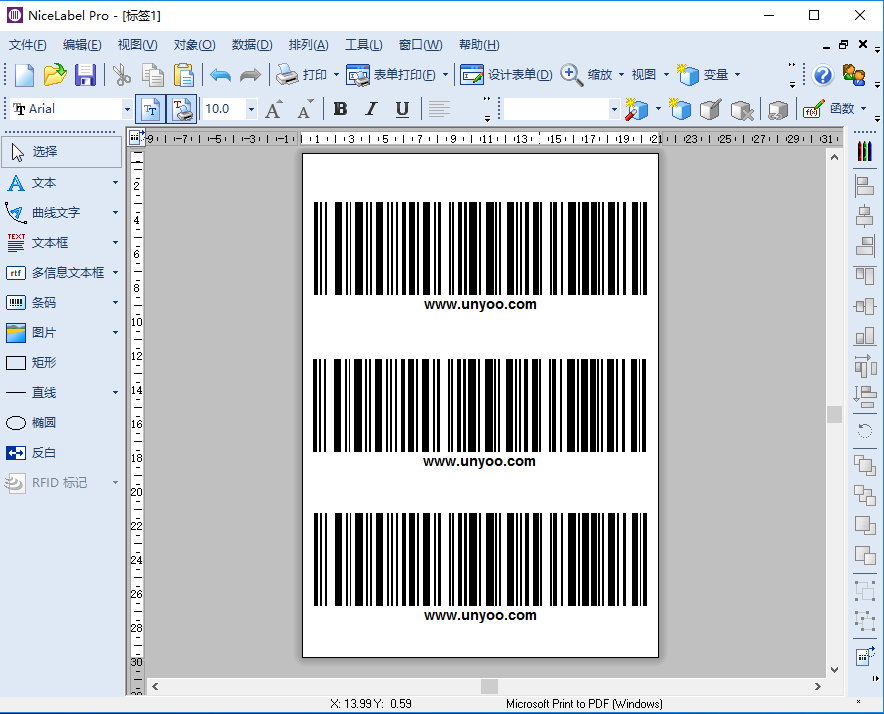This screenshot has height=714, width=884.
Task: Redo with the grey arrow icon
Action: 250,75
